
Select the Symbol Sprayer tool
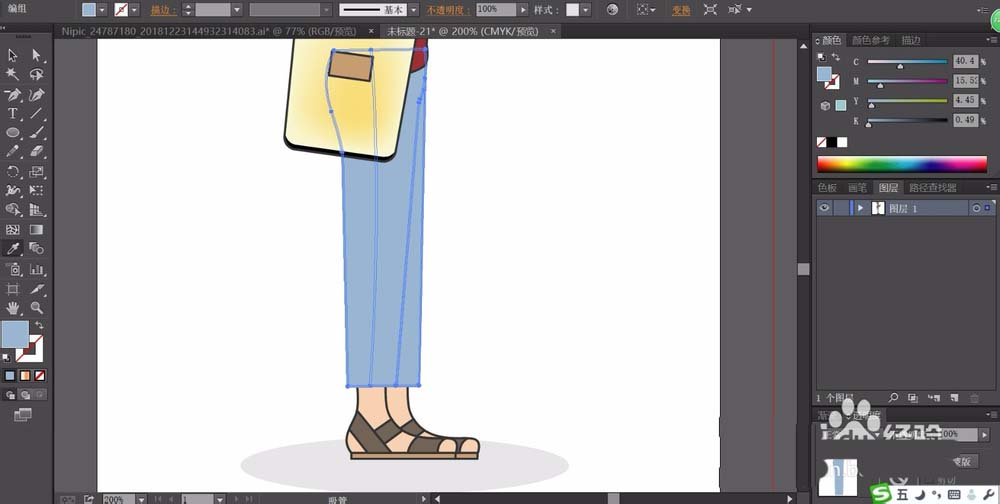12,269
